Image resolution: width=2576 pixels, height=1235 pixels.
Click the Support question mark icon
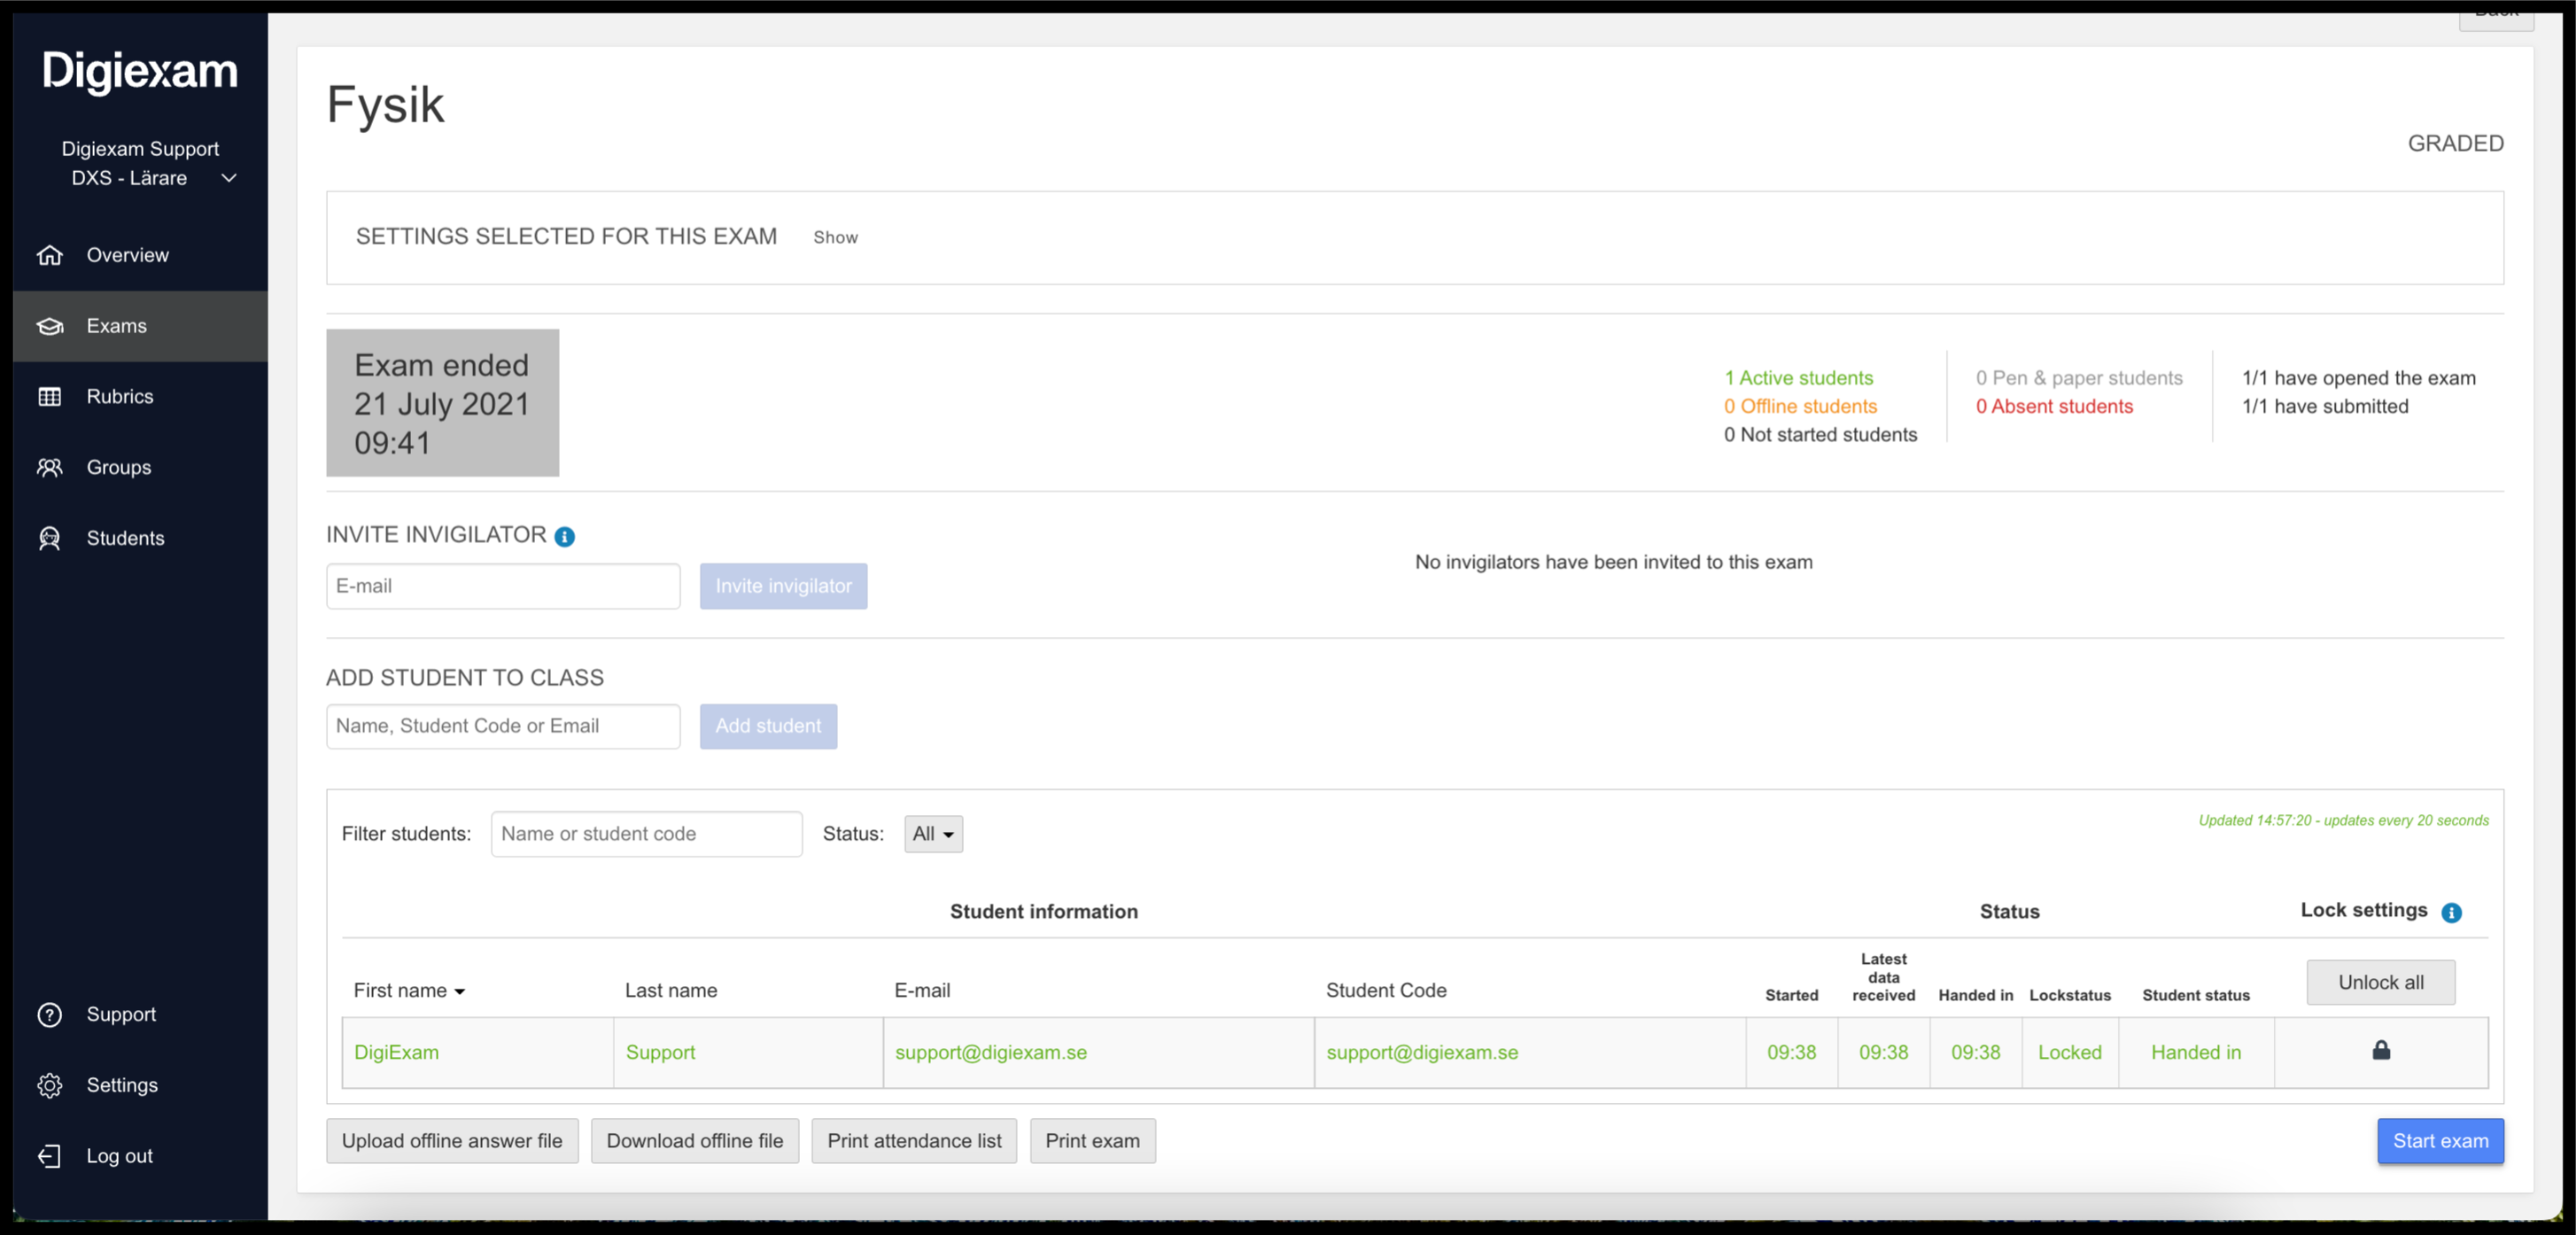click(49, 1014)
